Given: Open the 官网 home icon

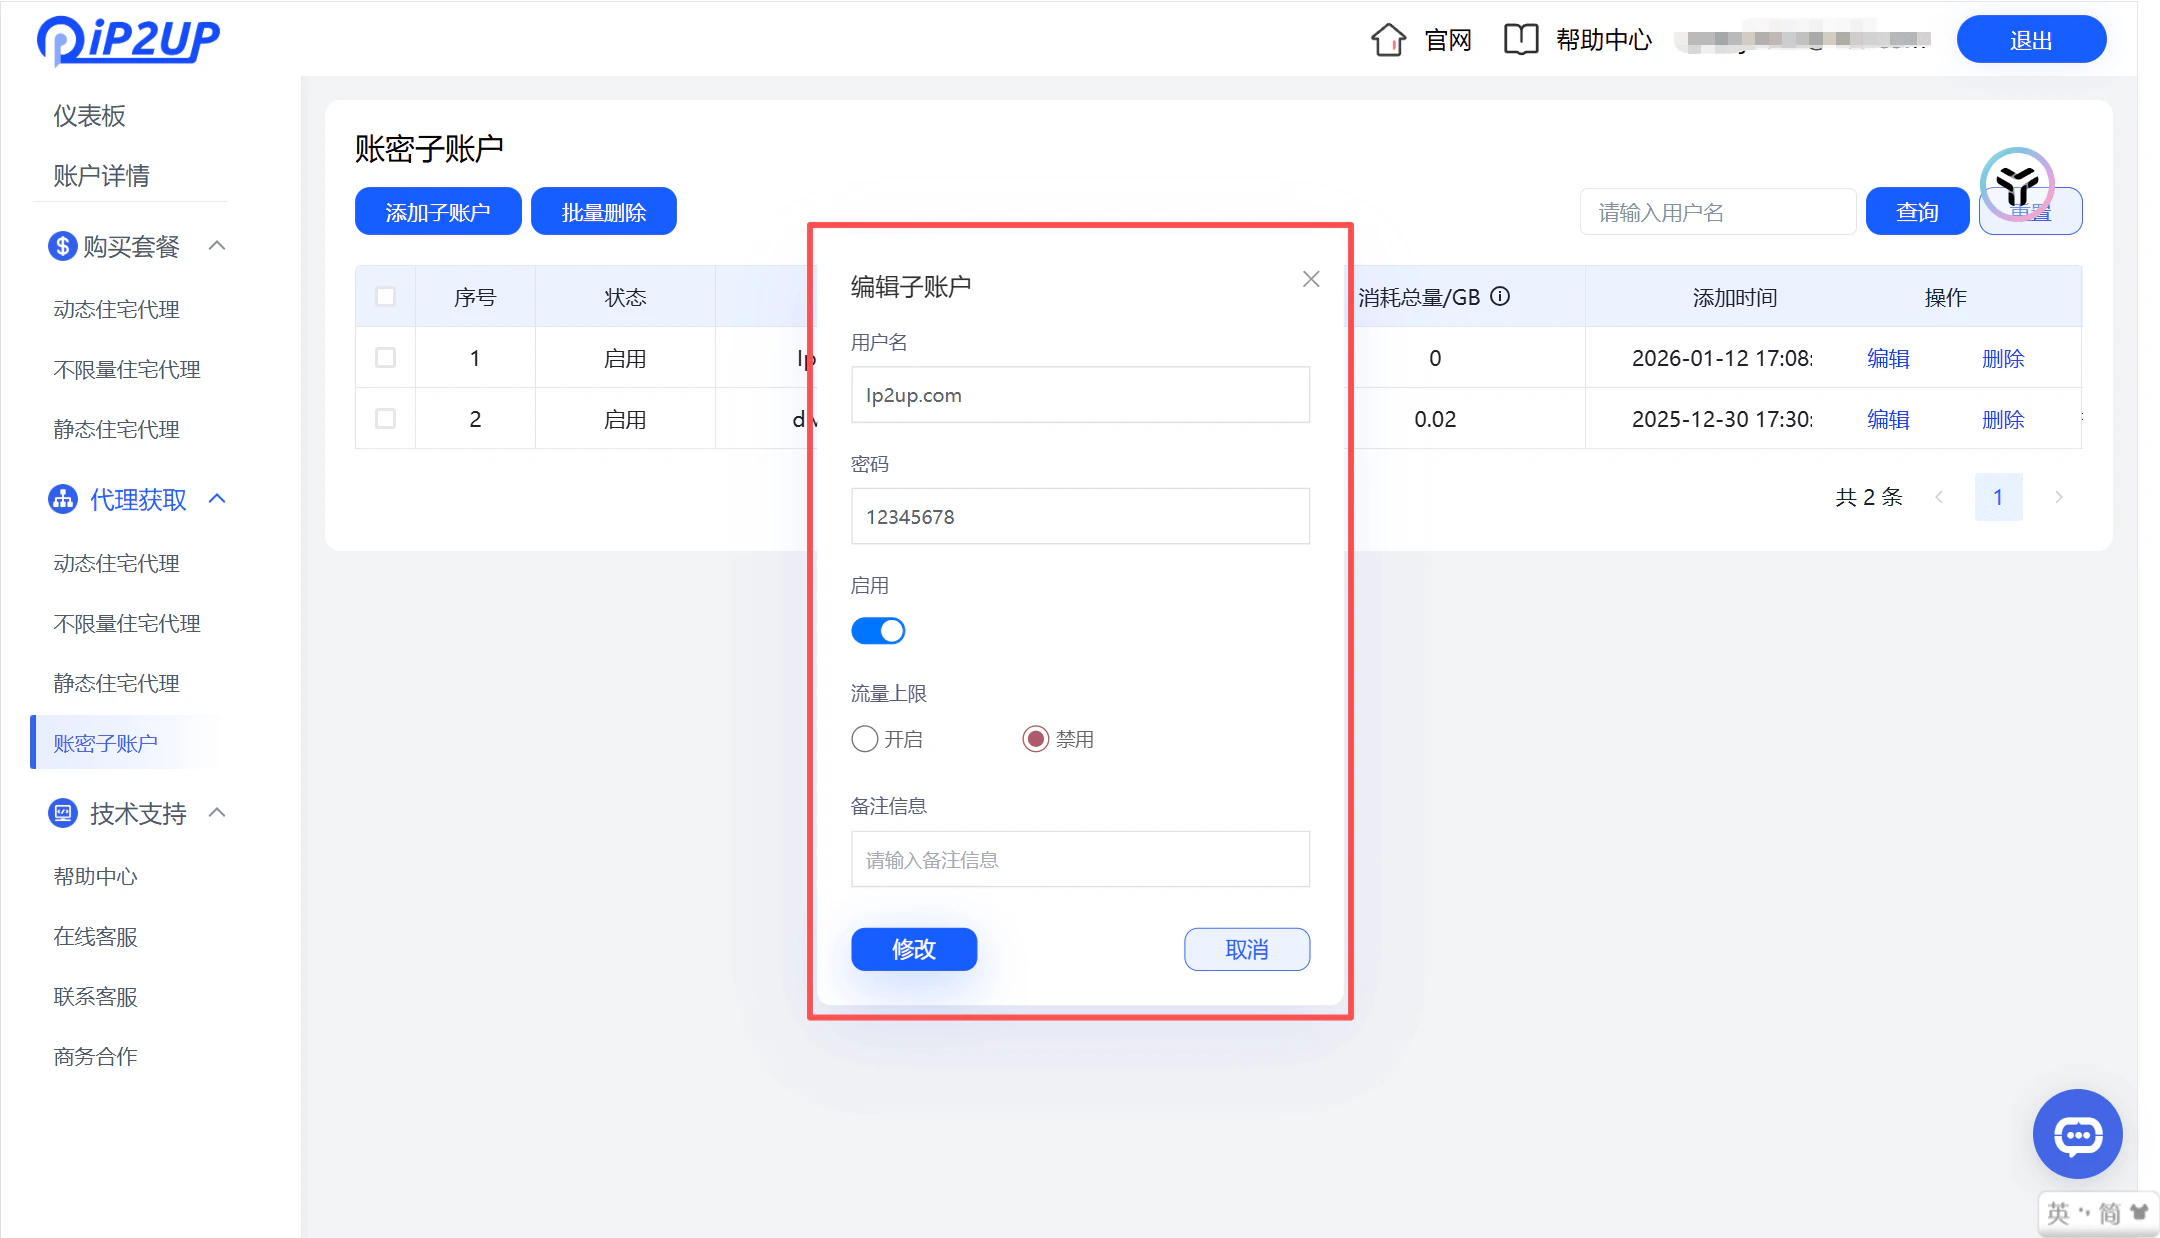Looking at the screenshot, I should pos(1388,39).
